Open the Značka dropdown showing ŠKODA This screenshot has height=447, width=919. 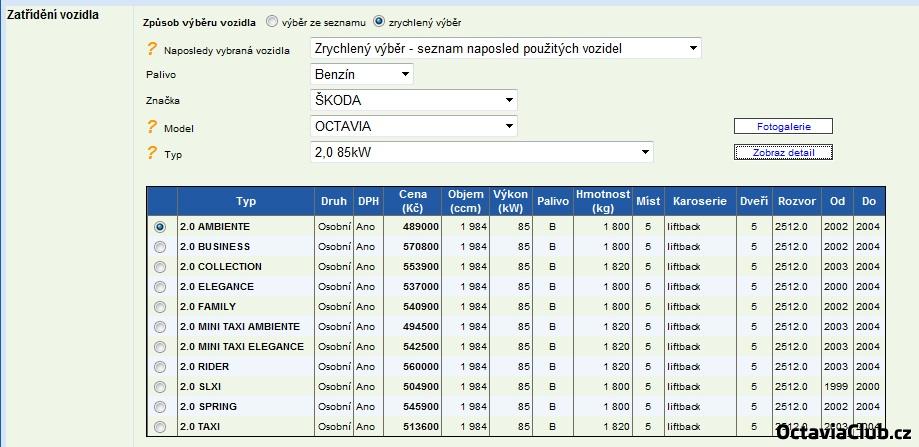(414, 100)
